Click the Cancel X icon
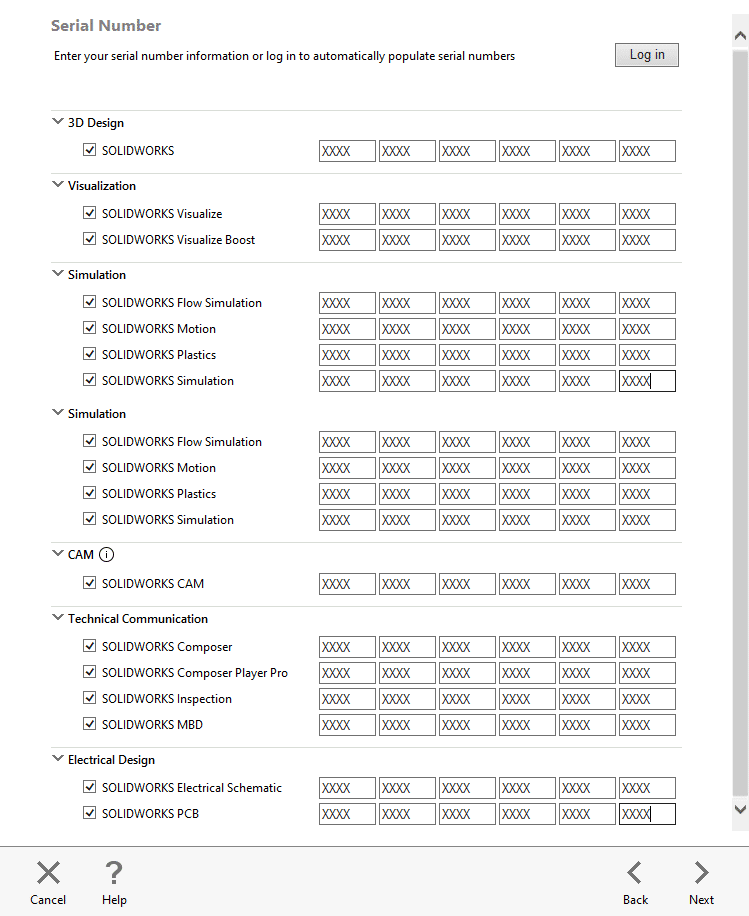Screen dimensions: 749x916 pos(48,873)
